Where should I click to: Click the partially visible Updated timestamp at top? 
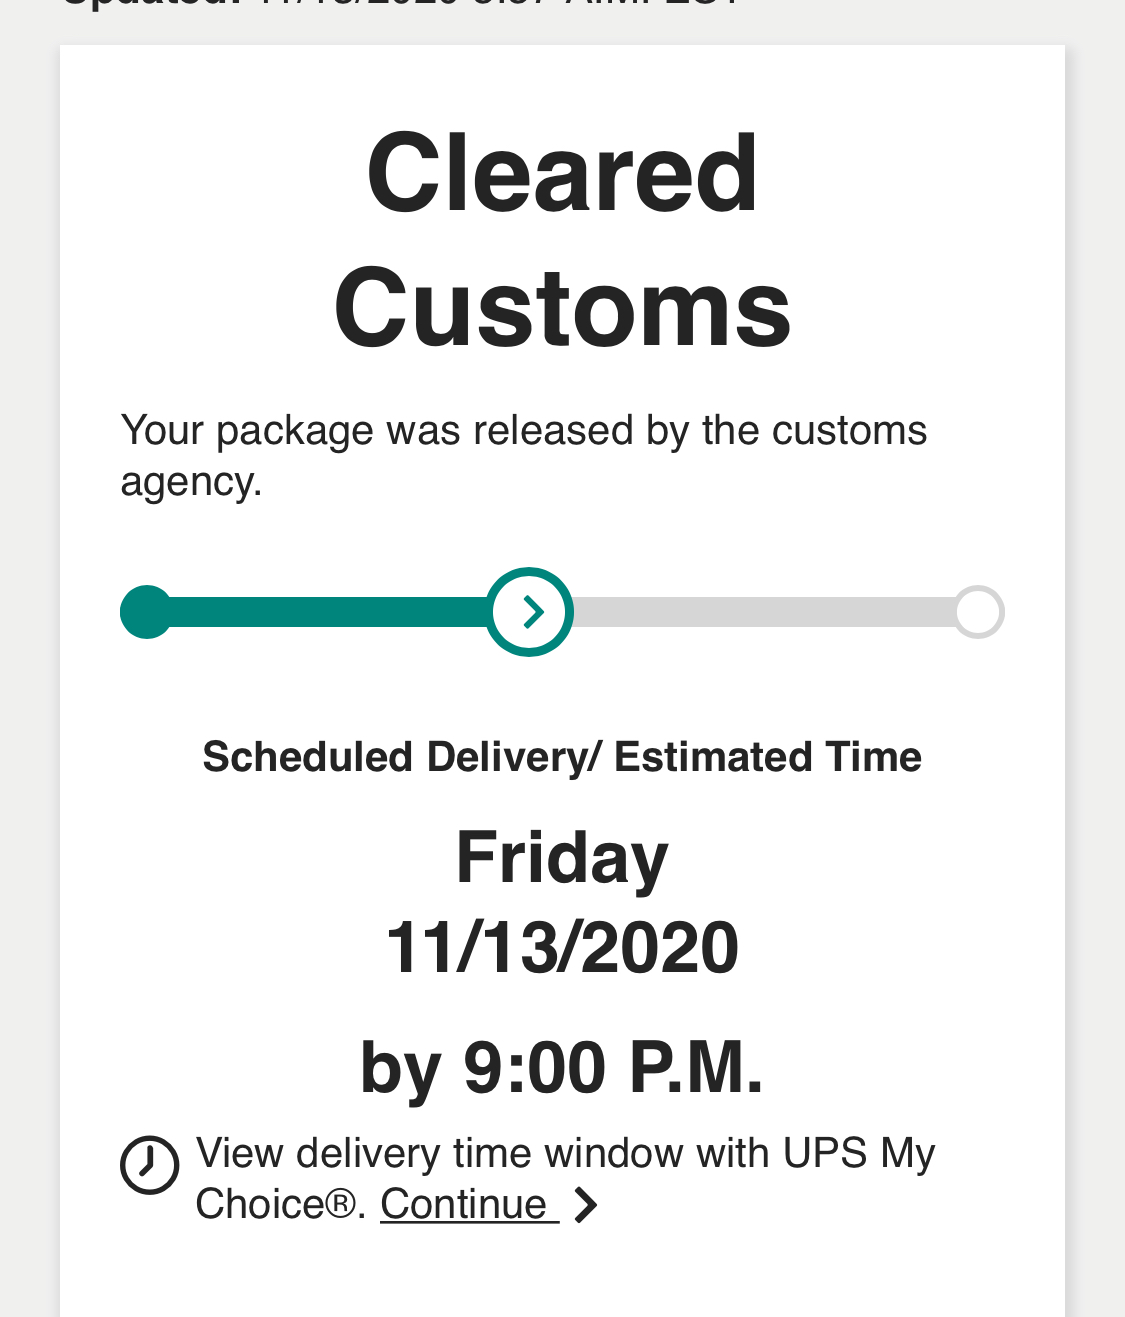pos(400,4)
